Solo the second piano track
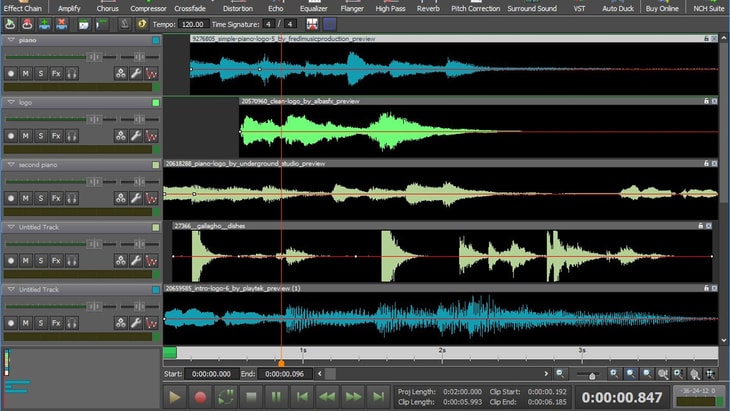The image size is (730, 411). point(41,198)
